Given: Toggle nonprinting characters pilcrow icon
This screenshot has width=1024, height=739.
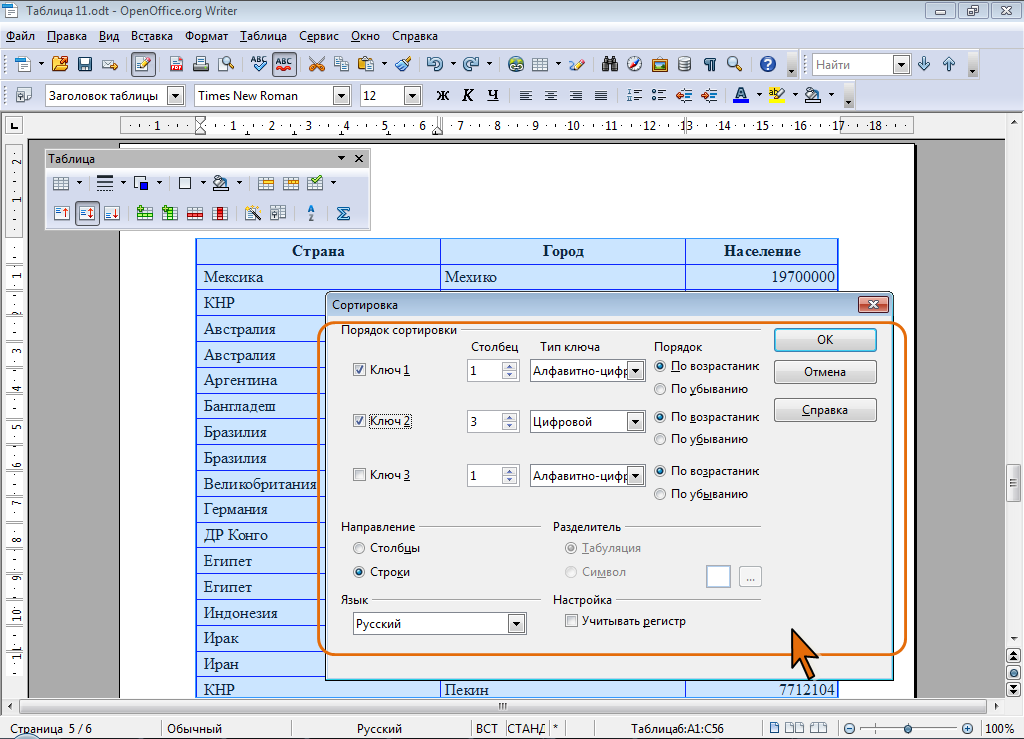Looking at the screenshot, I should [710, 64].
